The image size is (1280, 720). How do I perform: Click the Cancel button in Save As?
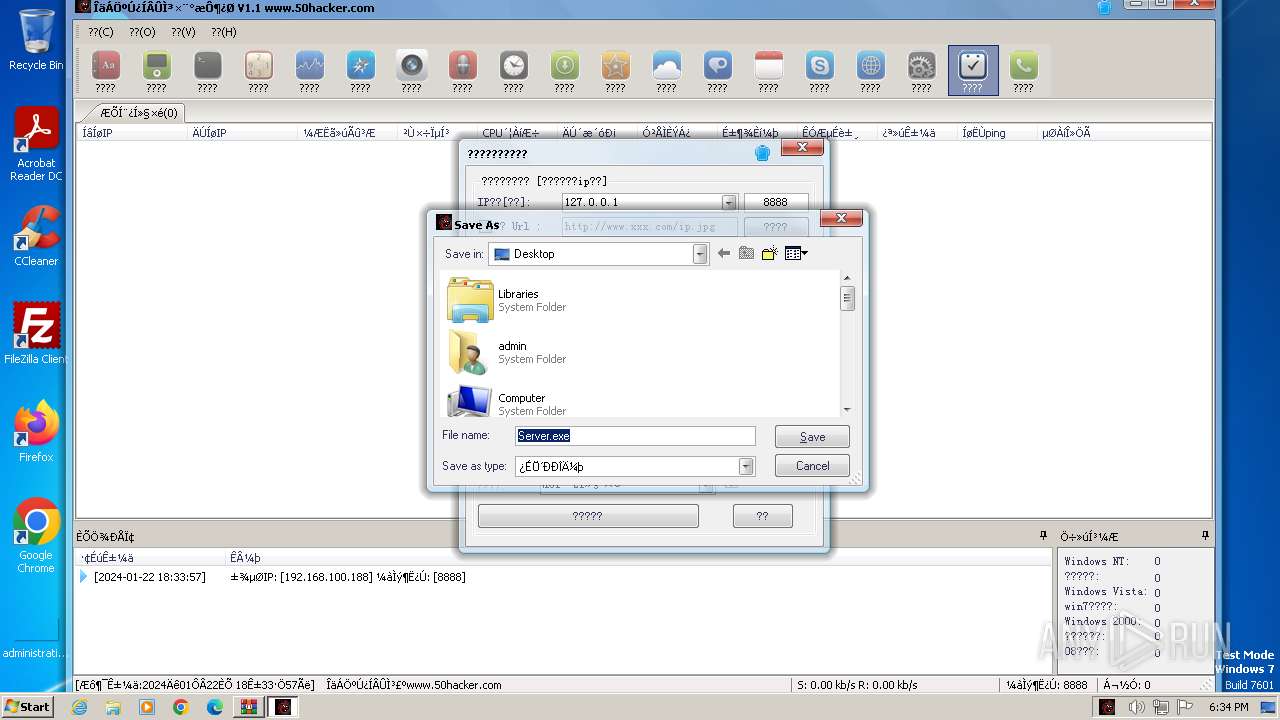pos(812,466)
